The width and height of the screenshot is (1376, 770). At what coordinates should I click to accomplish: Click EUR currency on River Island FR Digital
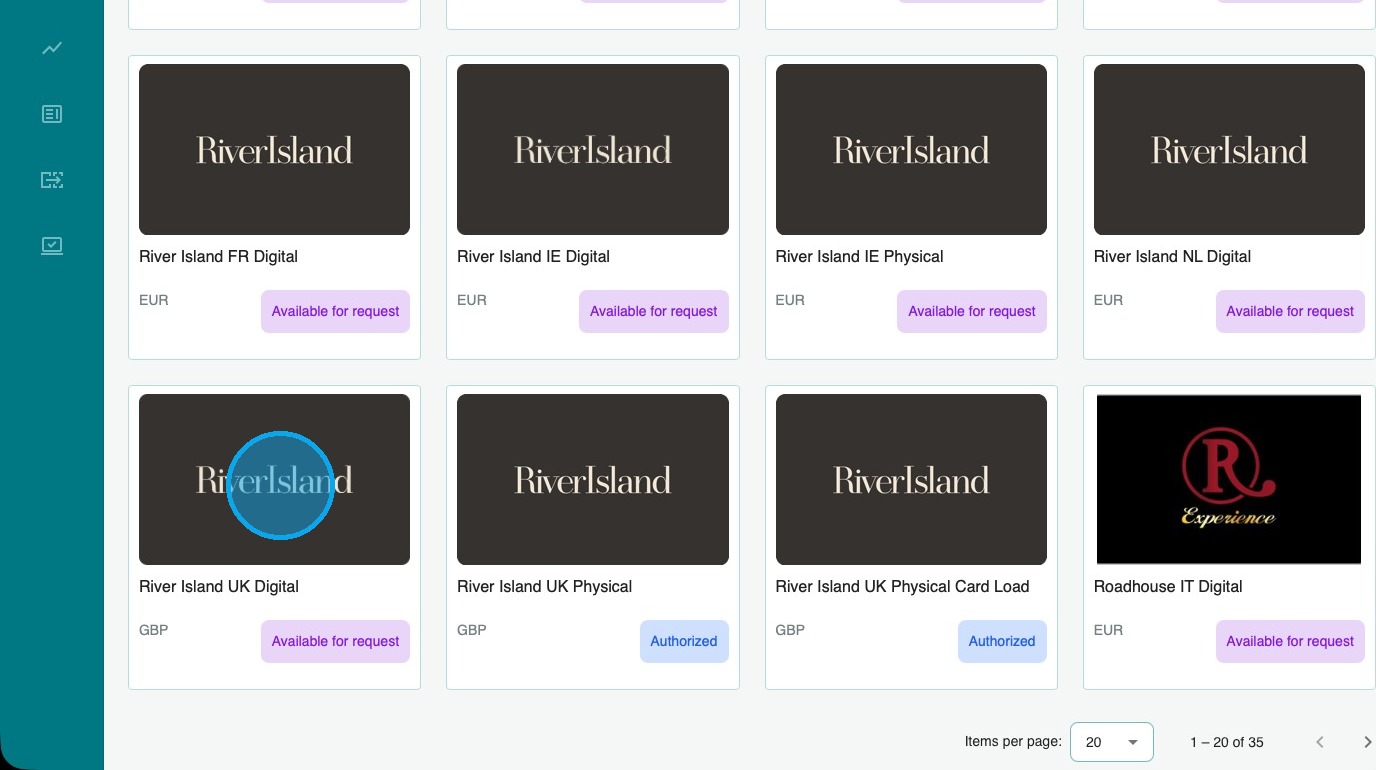154,300
